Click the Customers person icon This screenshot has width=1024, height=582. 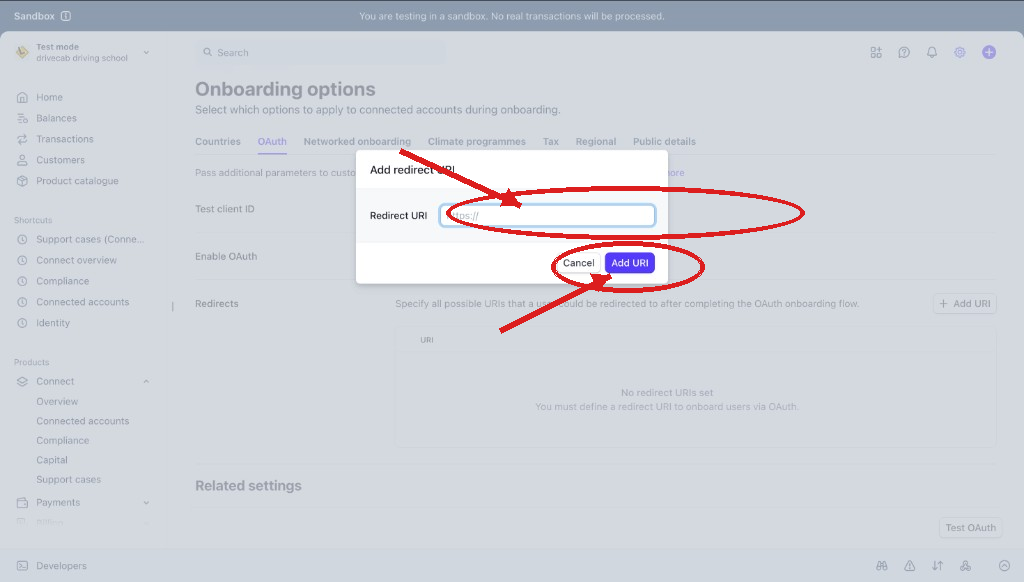click(22, 160)
